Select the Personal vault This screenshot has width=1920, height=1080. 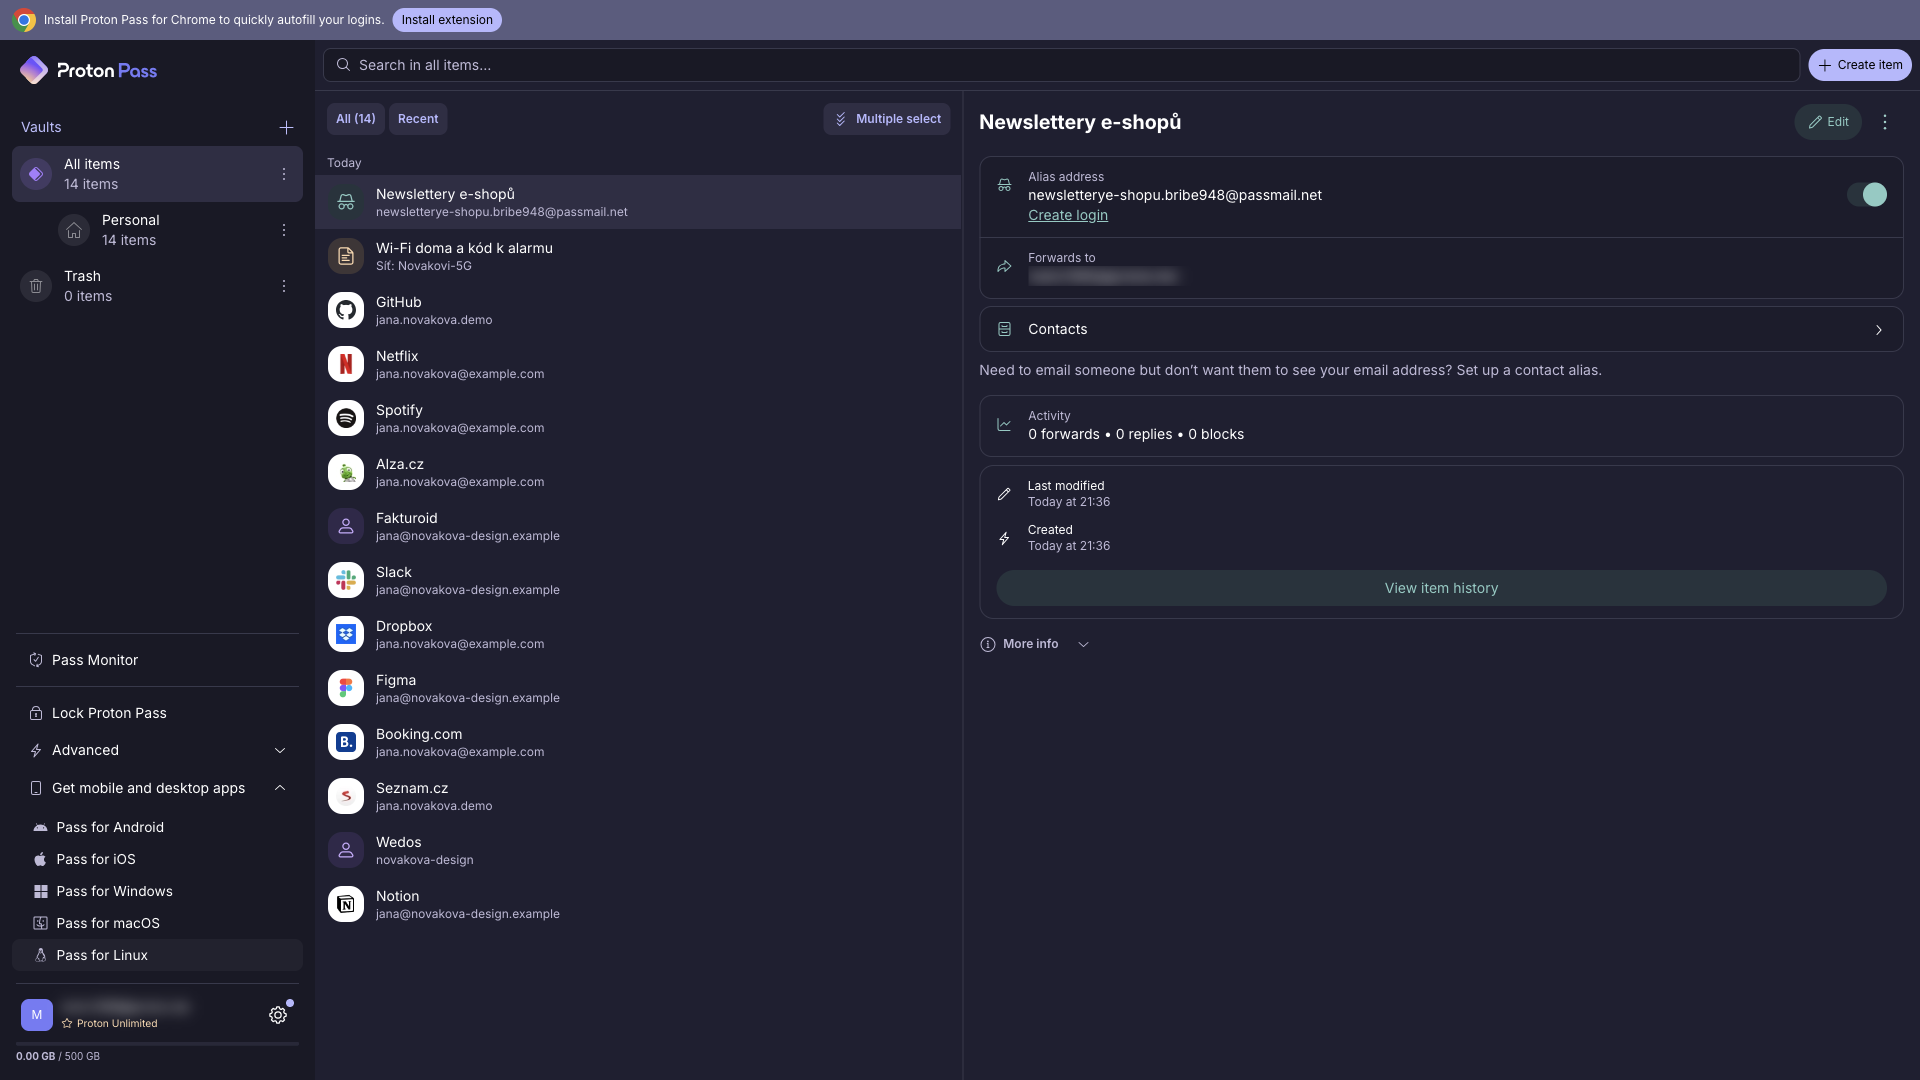point(158,230)
